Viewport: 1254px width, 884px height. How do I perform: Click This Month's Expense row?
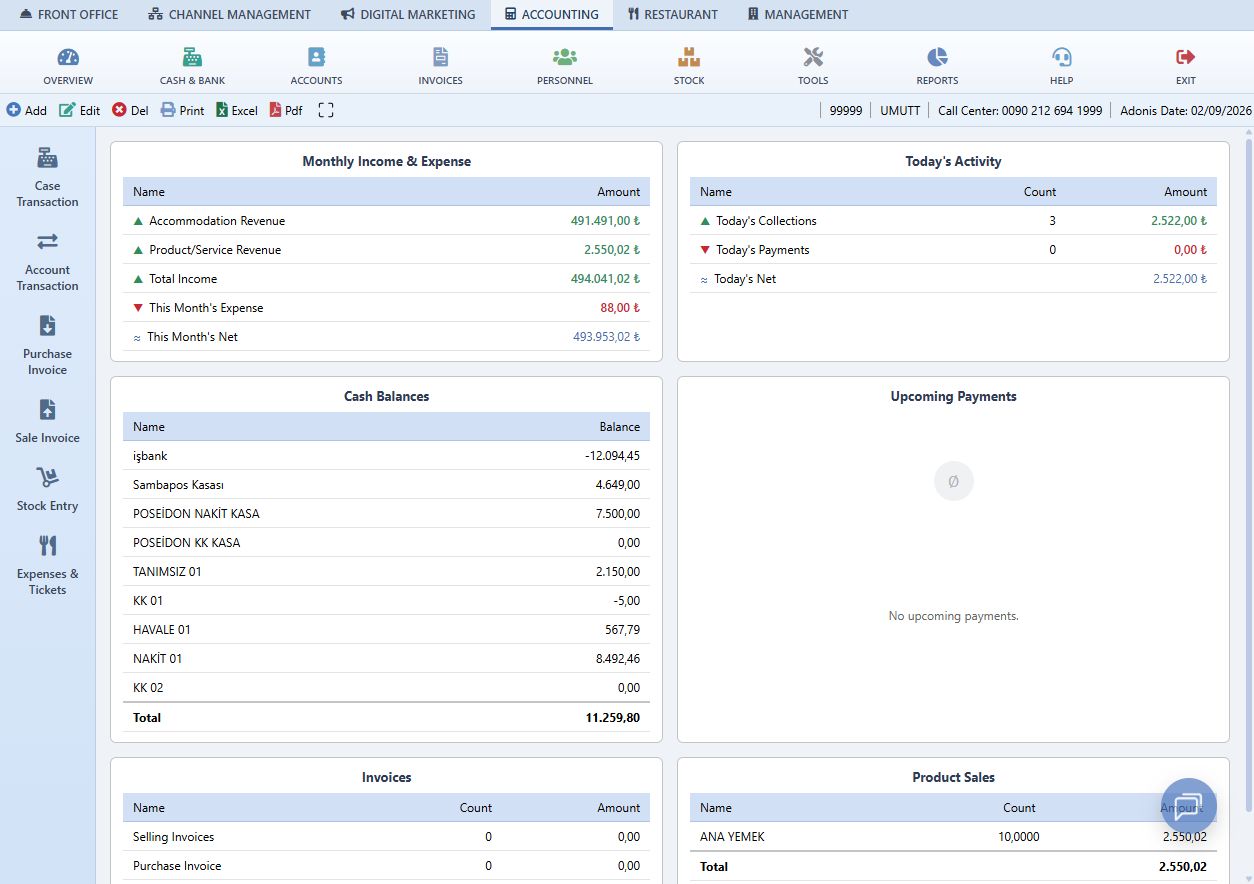386,308
